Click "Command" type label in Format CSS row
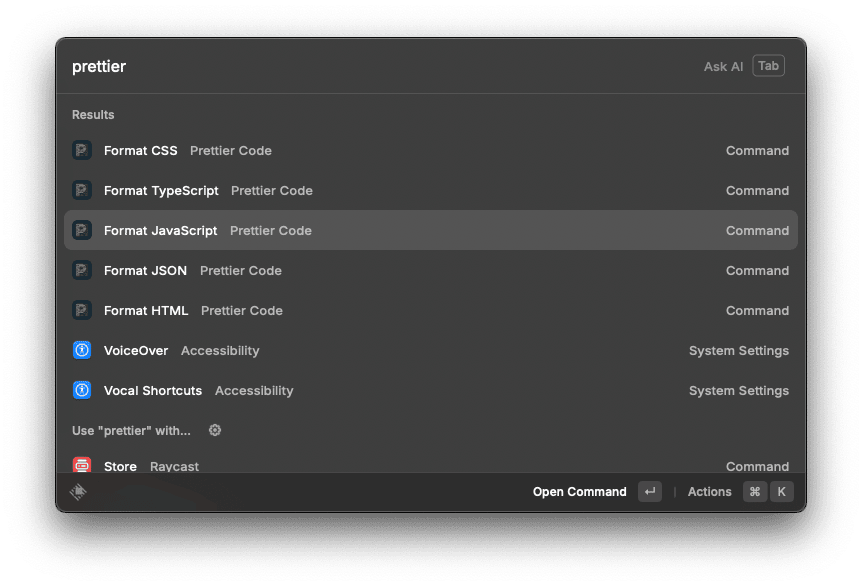862x586 pixels. 758,151
